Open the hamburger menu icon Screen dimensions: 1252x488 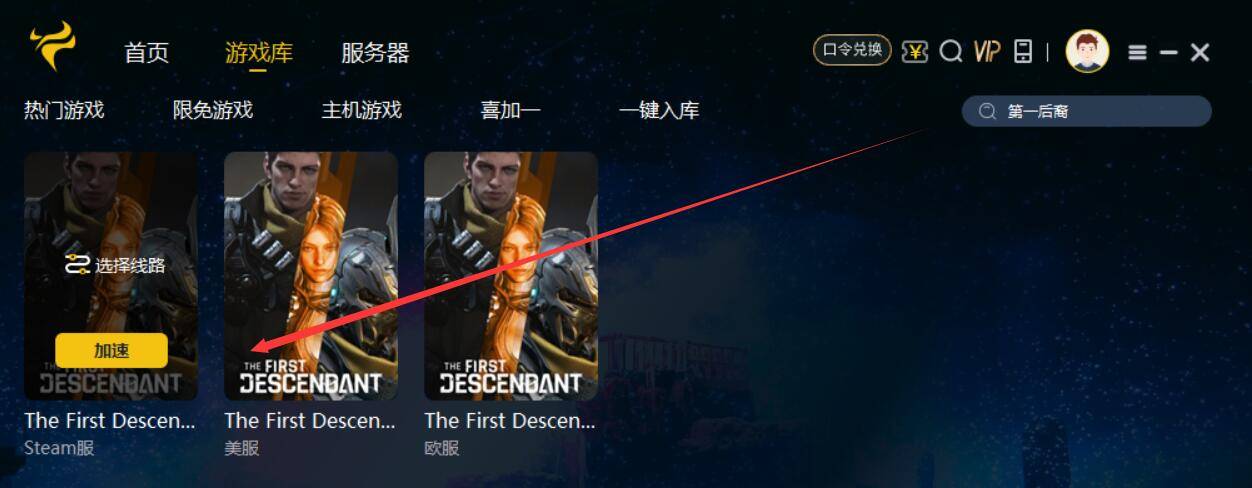(x=1137, y=52)
